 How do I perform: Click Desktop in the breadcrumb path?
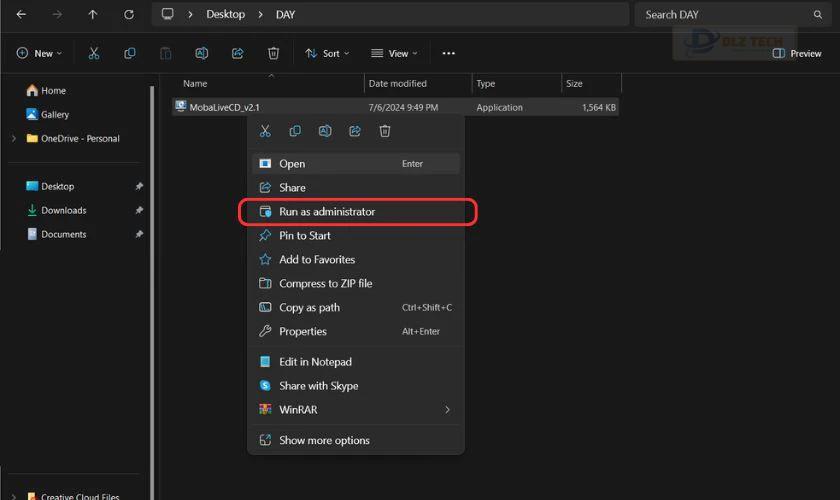pos(226,14)
